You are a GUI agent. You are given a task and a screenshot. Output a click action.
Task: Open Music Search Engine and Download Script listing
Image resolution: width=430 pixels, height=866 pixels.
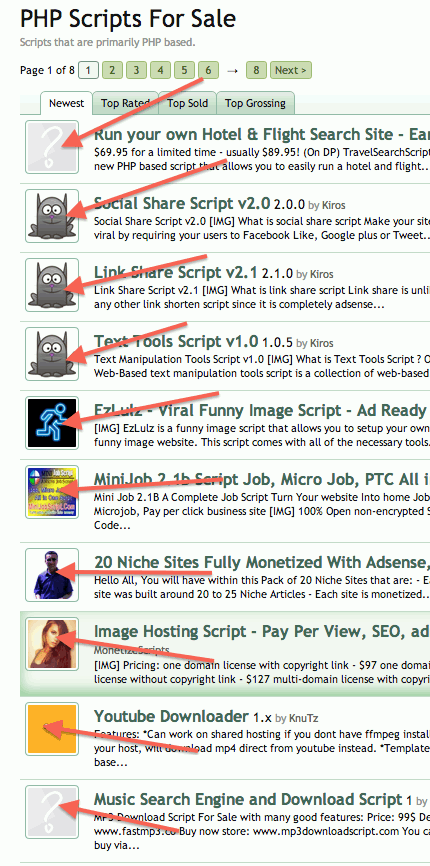[x=248, y=799]
